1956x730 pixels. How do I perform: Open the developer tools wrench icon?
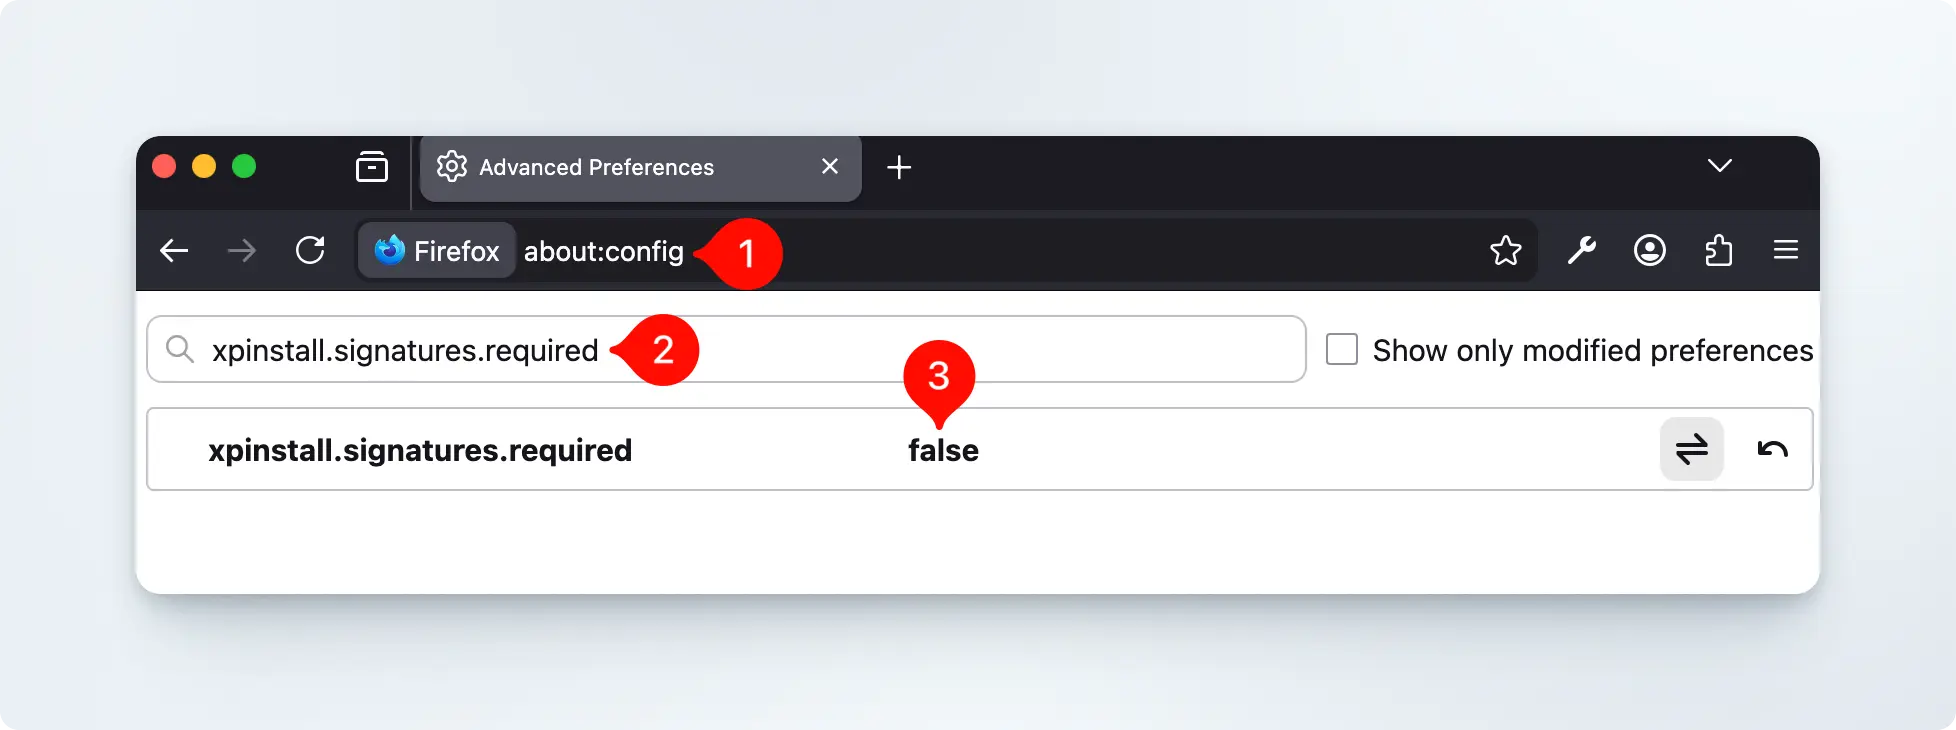pos(1581,250)
